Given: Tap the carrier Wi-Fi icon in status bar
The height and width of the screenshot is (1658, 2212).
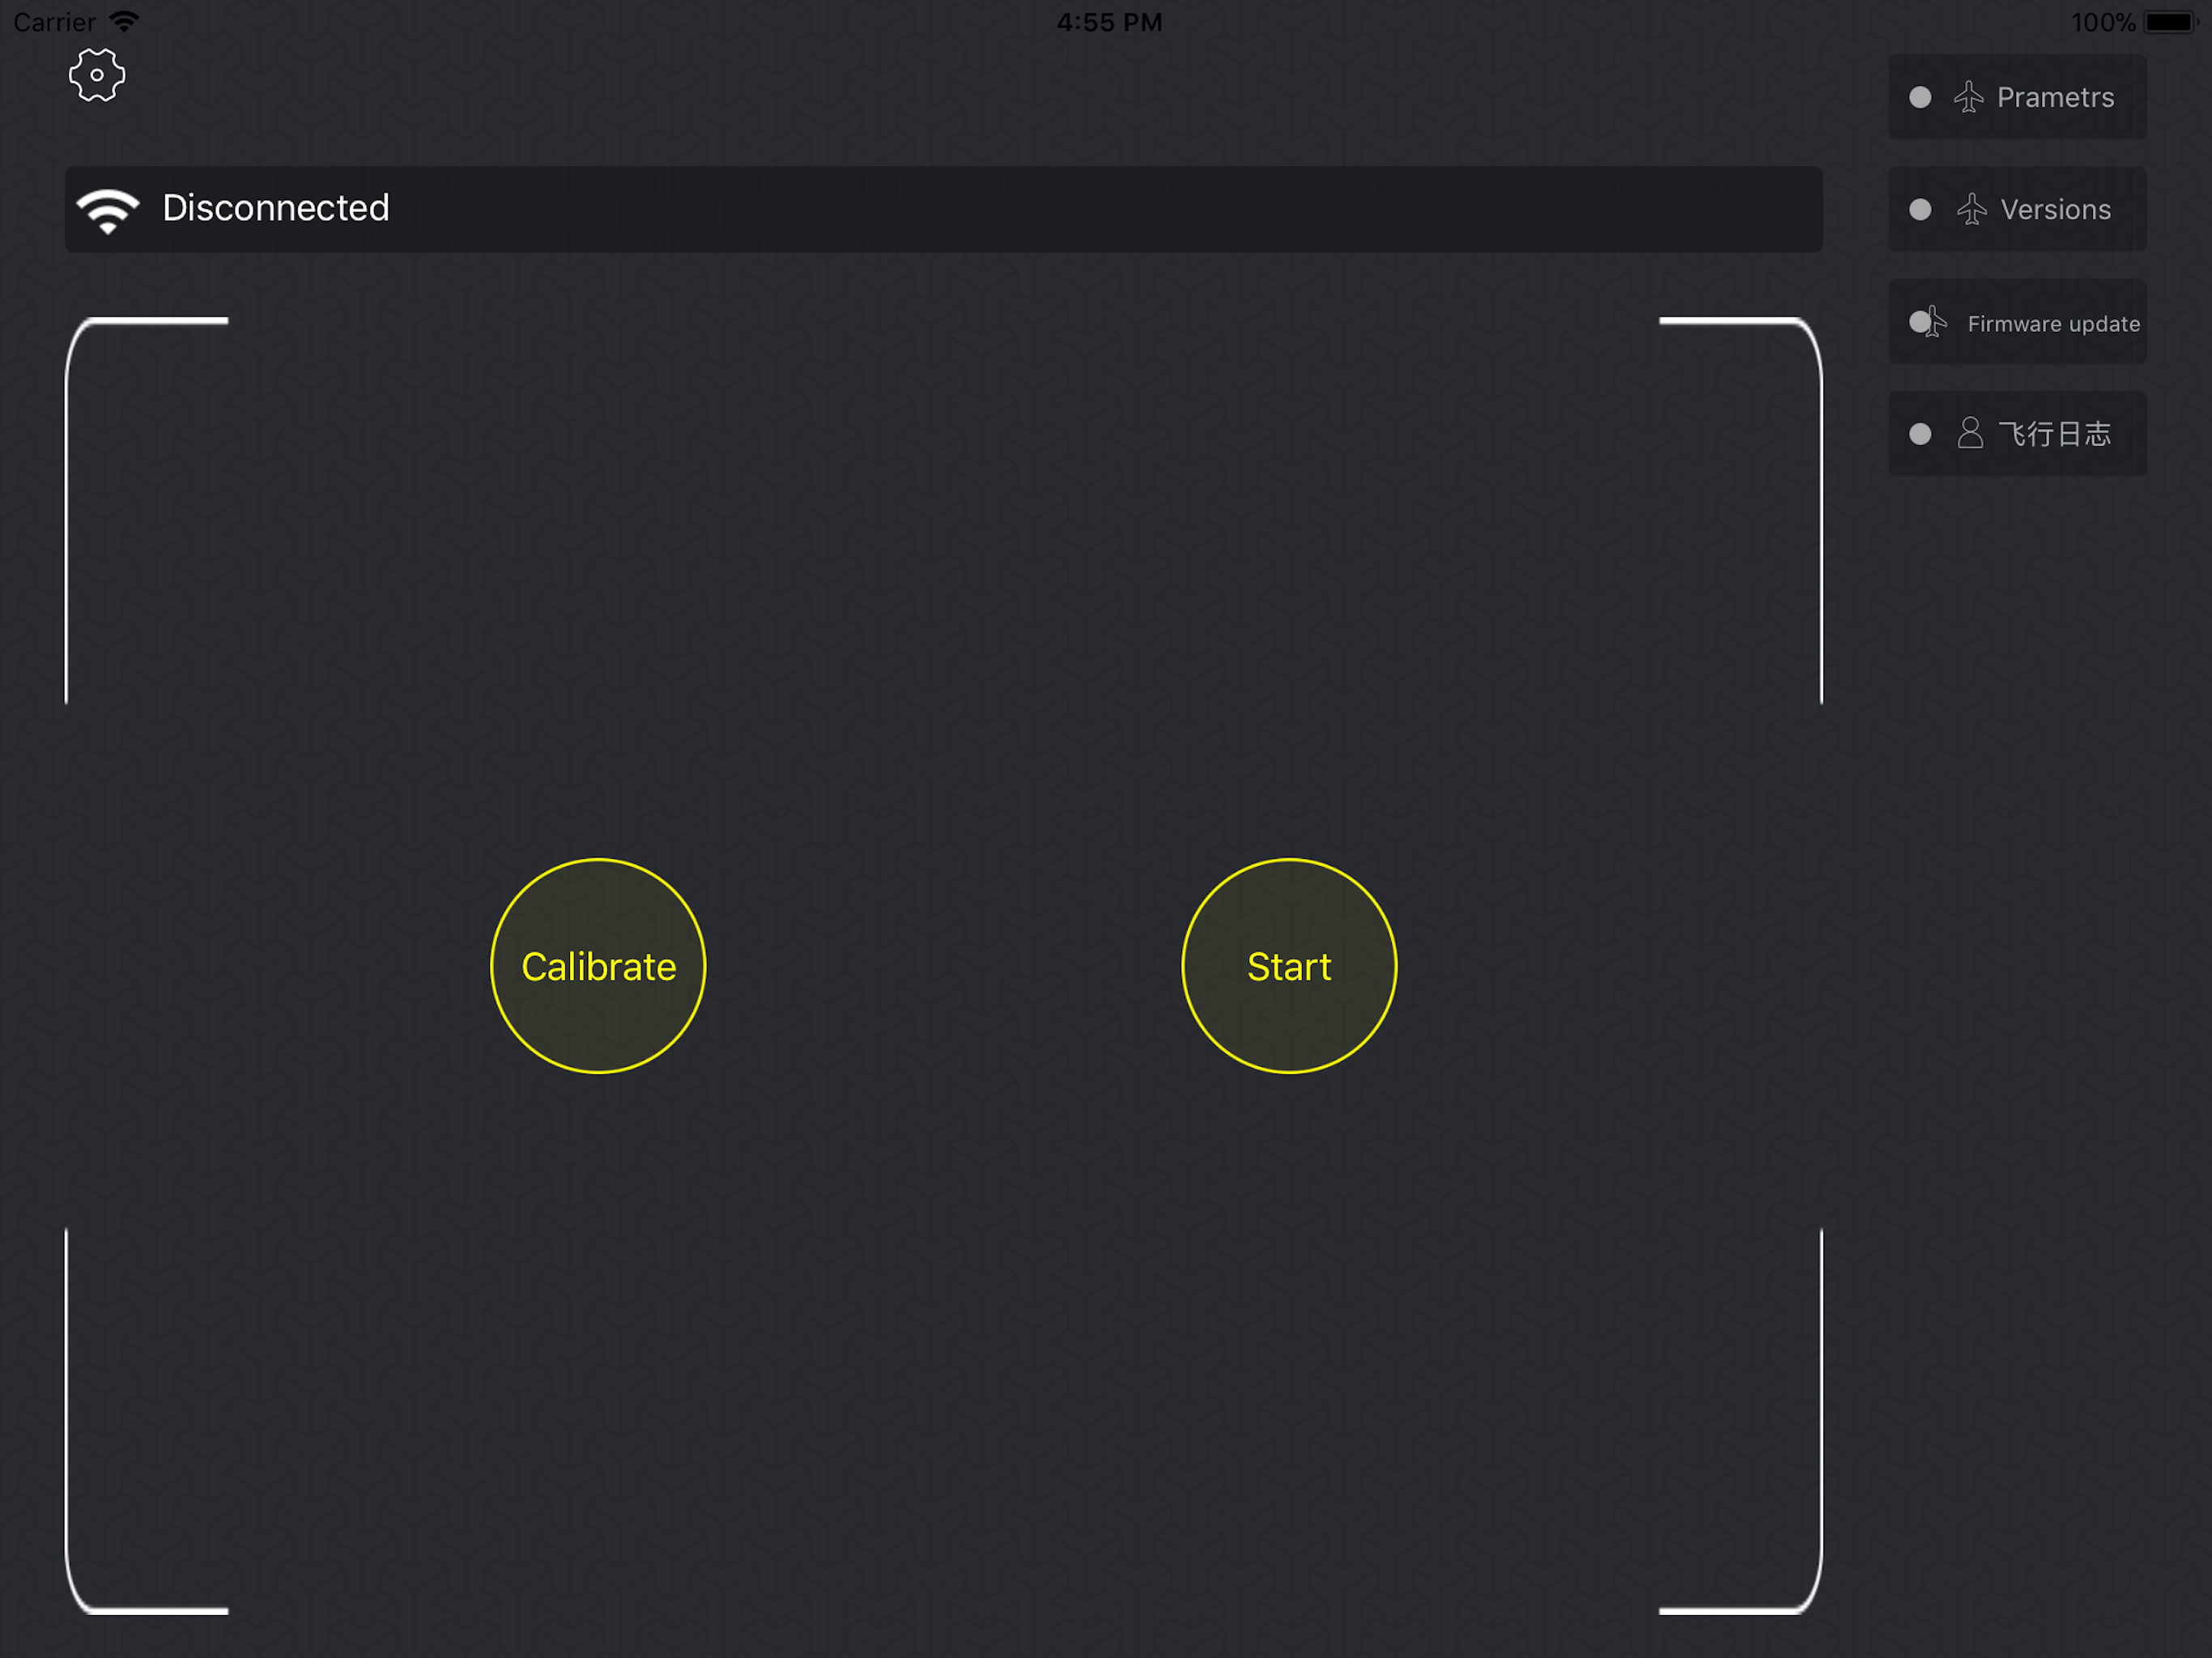Looking at the screenshot, I should pyautogui.click(x=125, y=21).
